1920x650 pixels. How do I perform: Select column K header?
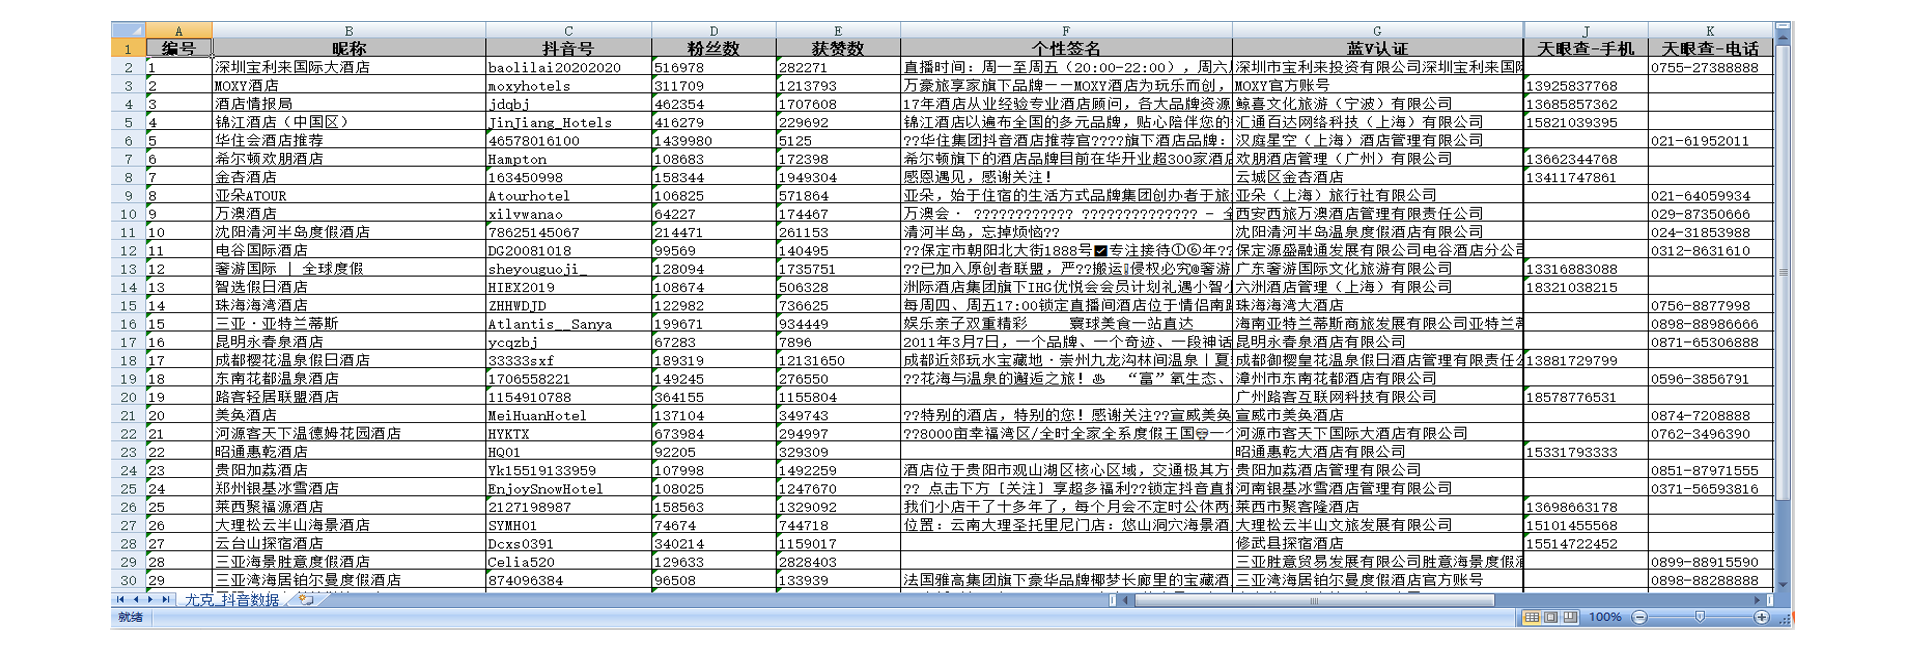point(1710,30)
